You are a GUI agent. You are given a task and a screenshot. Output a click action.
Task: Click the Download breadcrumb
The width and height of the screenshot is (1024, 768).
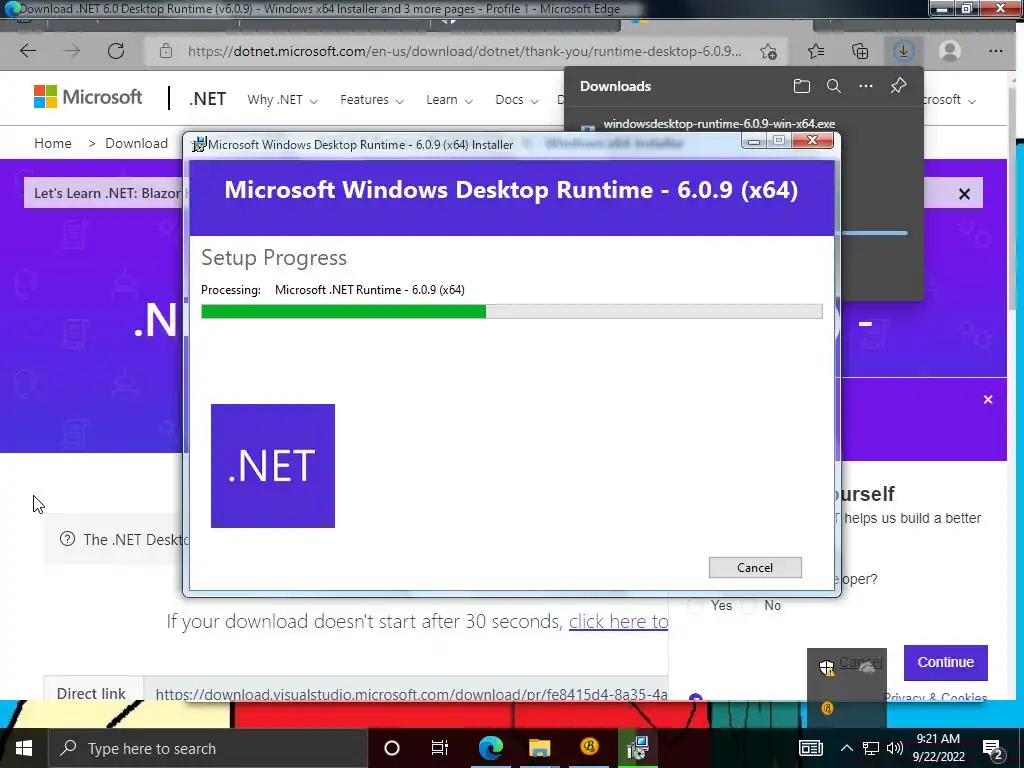[136, 143]
